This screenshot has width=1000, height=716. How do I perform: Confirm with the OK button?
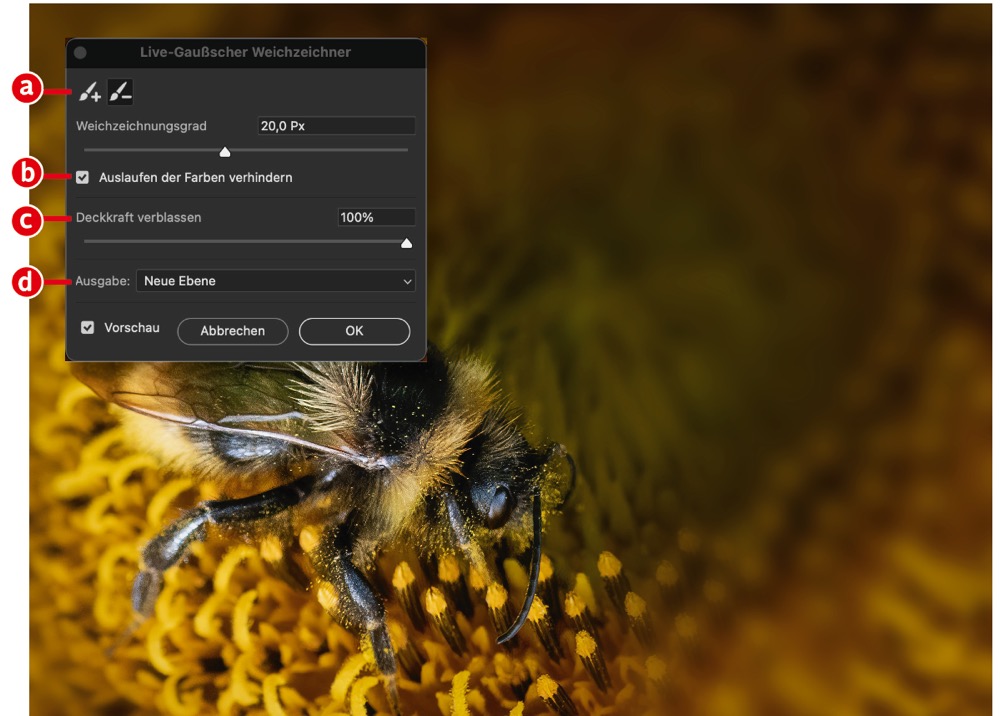click(355, 331)
